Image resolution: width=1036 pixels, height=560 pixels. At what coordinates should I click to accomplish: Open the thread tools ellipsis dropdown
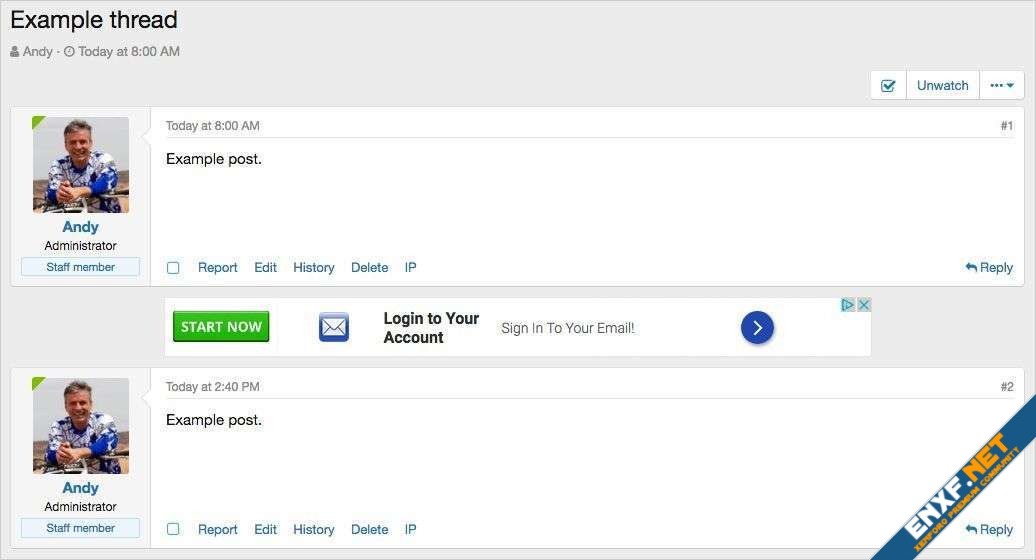point(1002,86)
